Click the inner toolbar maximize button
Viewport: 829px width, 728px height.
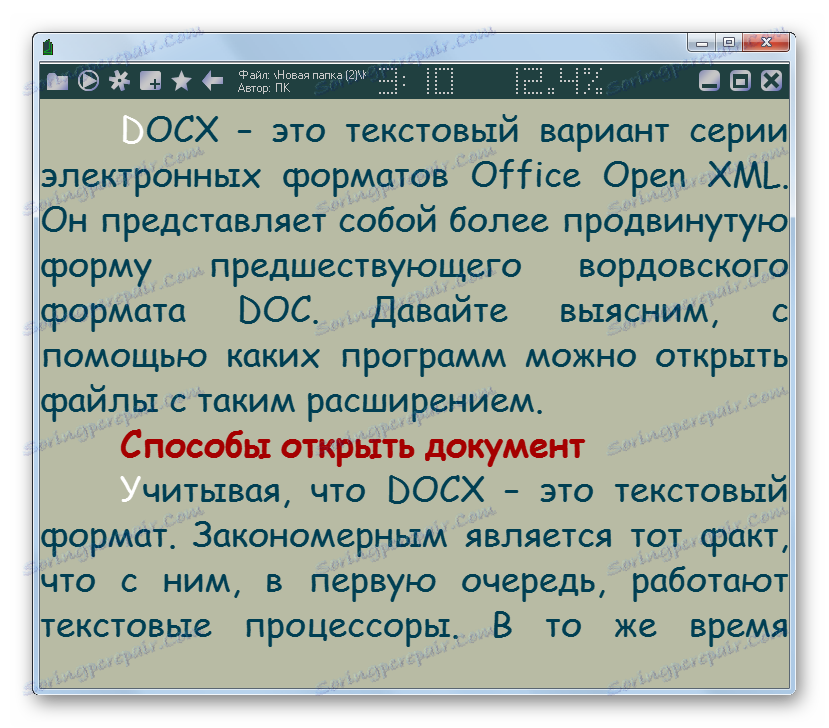click(740, 81)
